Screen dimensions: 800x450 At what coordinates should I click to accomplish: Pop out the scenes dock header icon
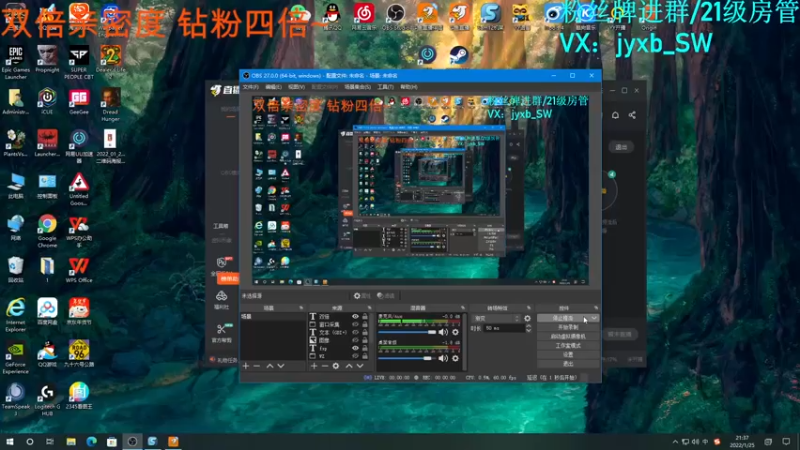click(301, 308)
